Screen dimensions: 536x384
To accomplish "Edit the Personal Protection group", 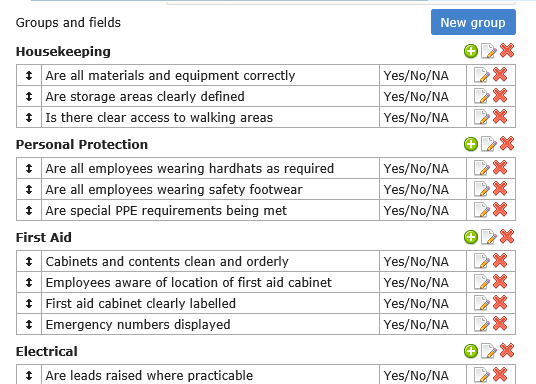I will pos(489,144).
